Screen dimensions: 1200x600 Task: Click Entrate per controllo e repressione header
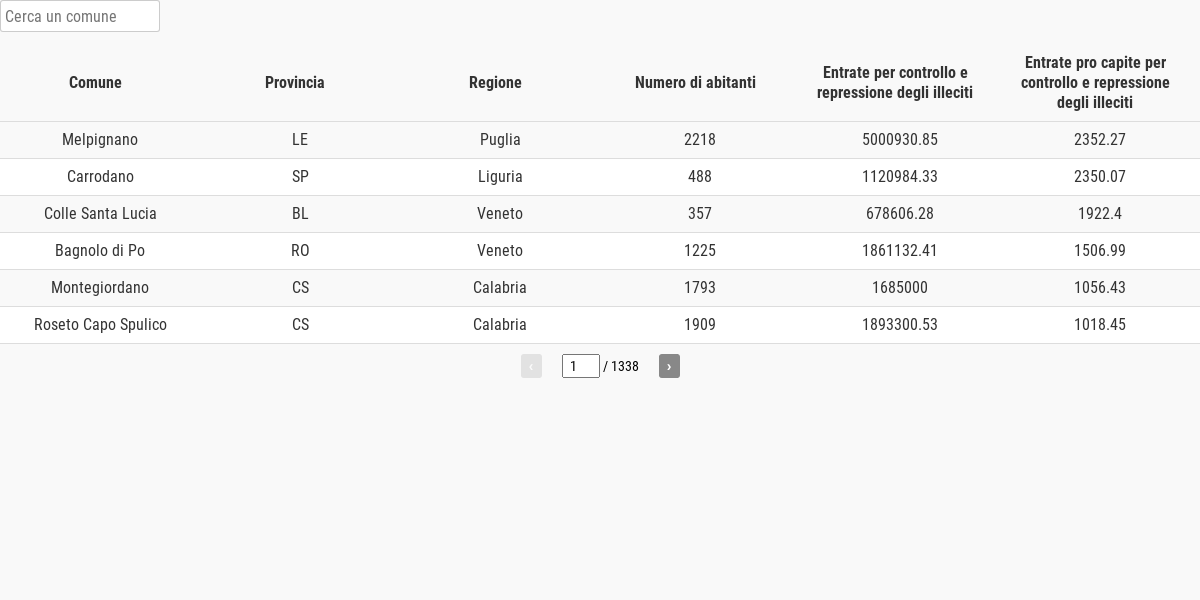coord(895,82)
